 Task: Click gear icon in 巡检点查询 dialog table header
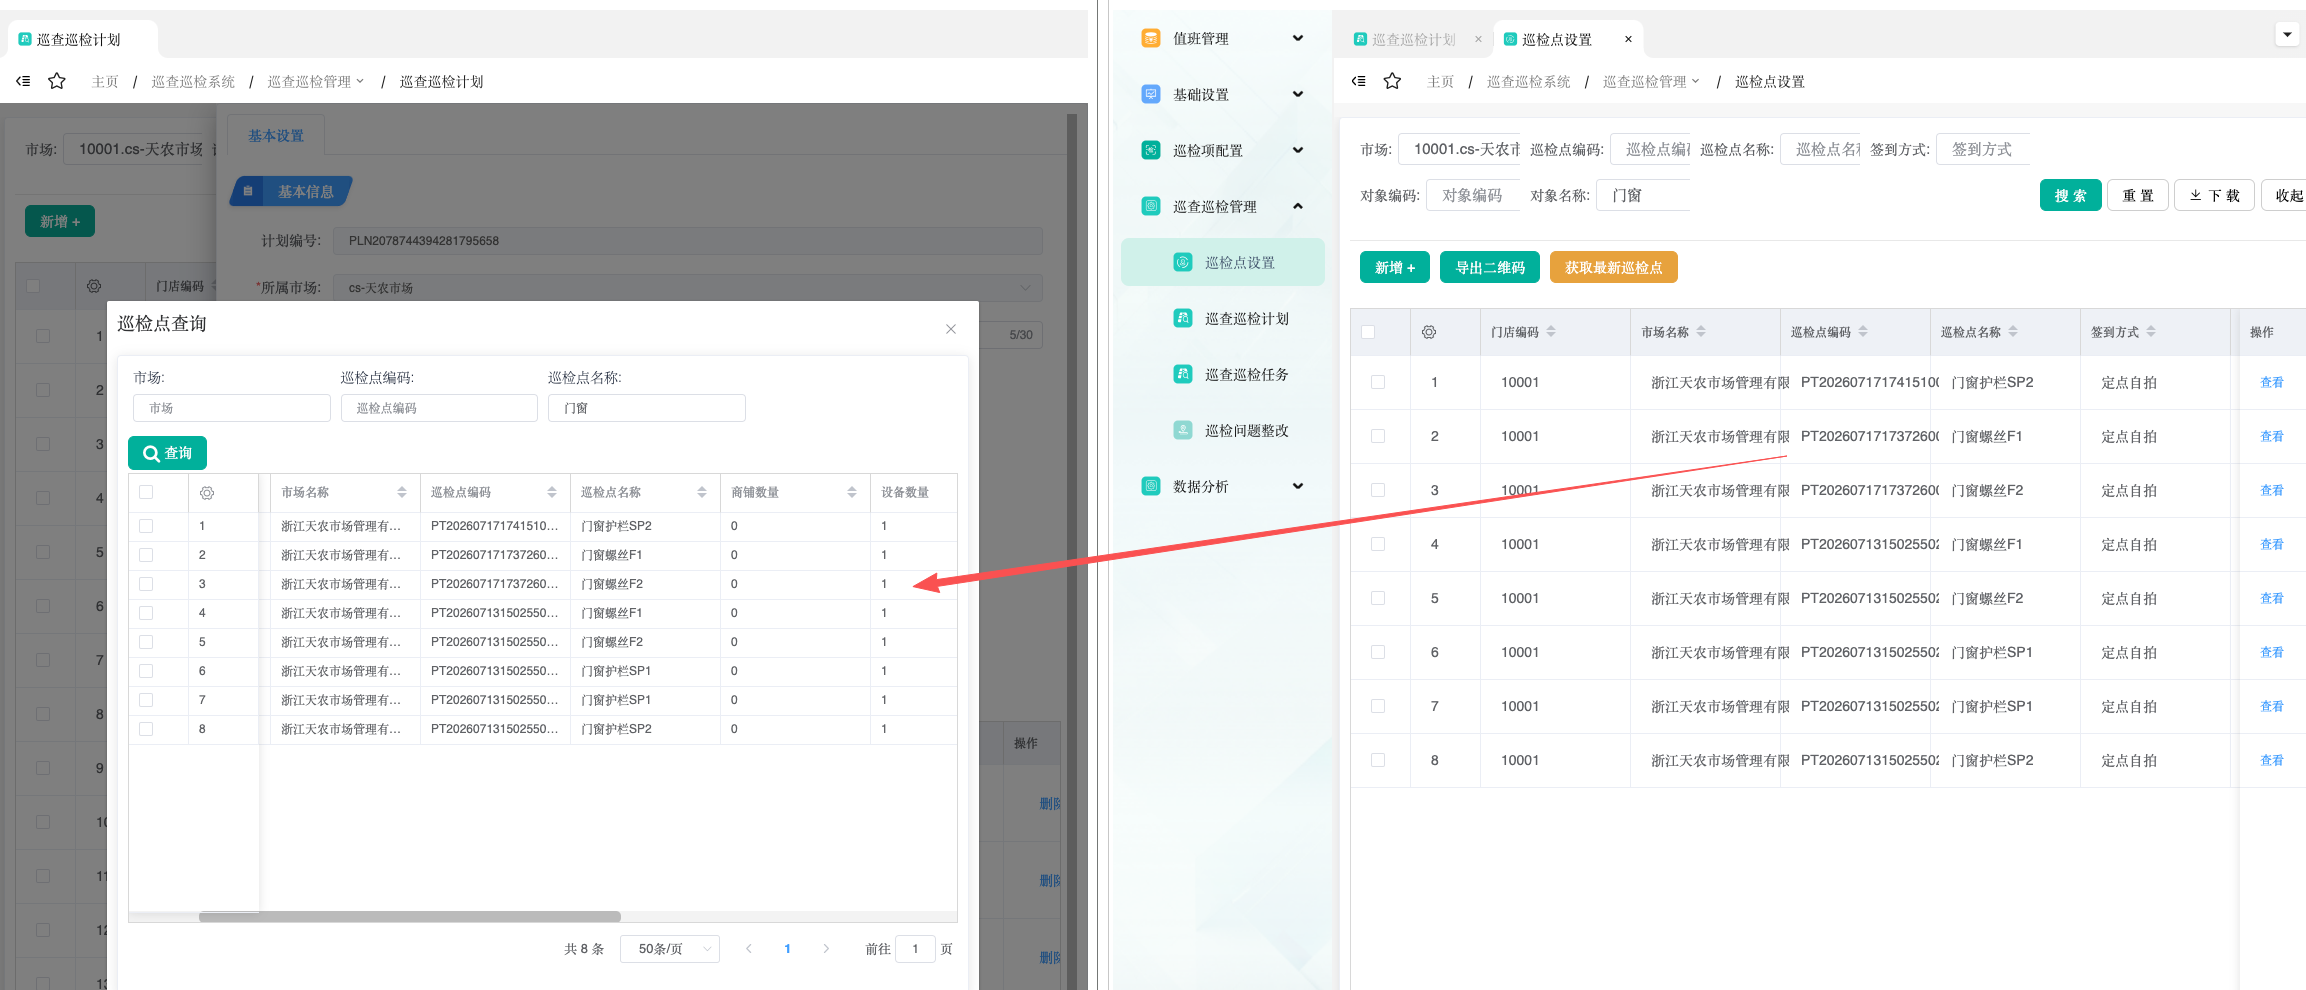click(x=207, y=493)
